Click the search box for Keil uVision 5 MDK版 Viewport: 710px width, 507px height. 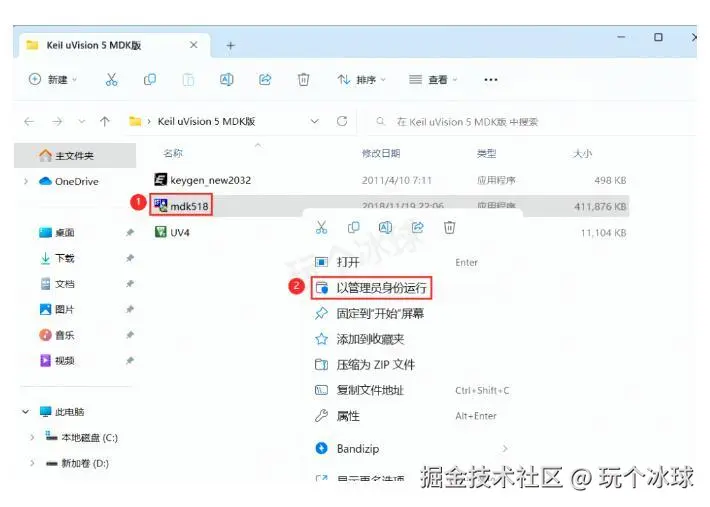(x=530, y=121)
